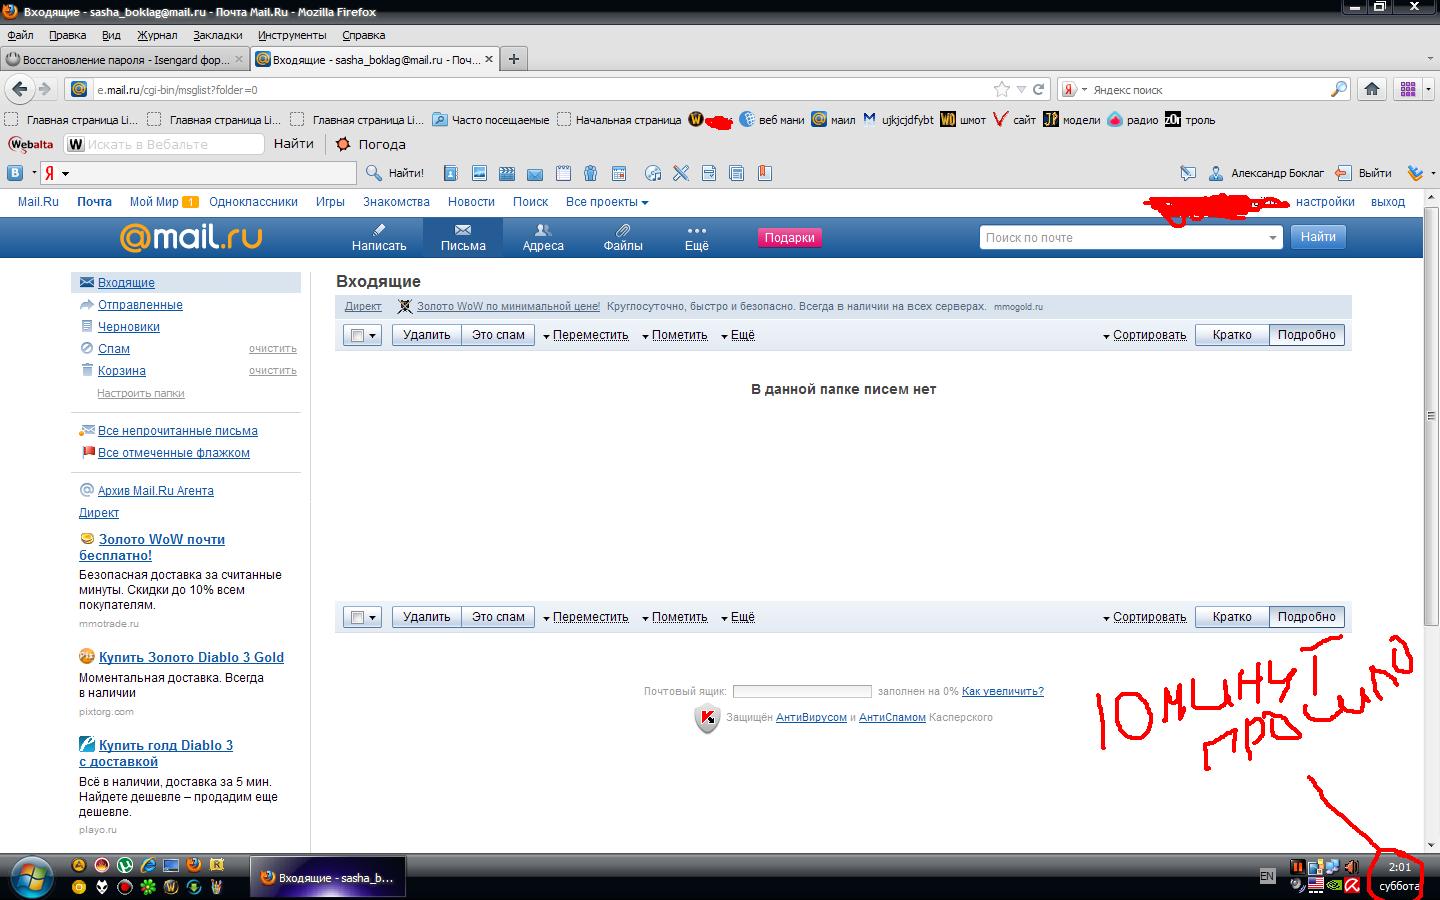Screen dimensions: 1440x900
Task: Open the lower Переместить dropdown
Action: (585, 617)
